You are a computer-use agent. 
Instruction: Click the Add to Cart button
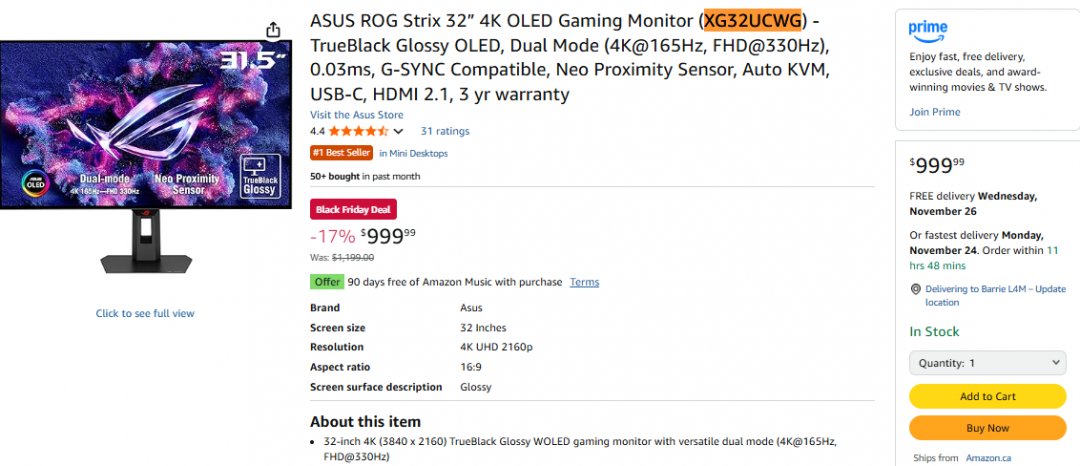[987, 396]
